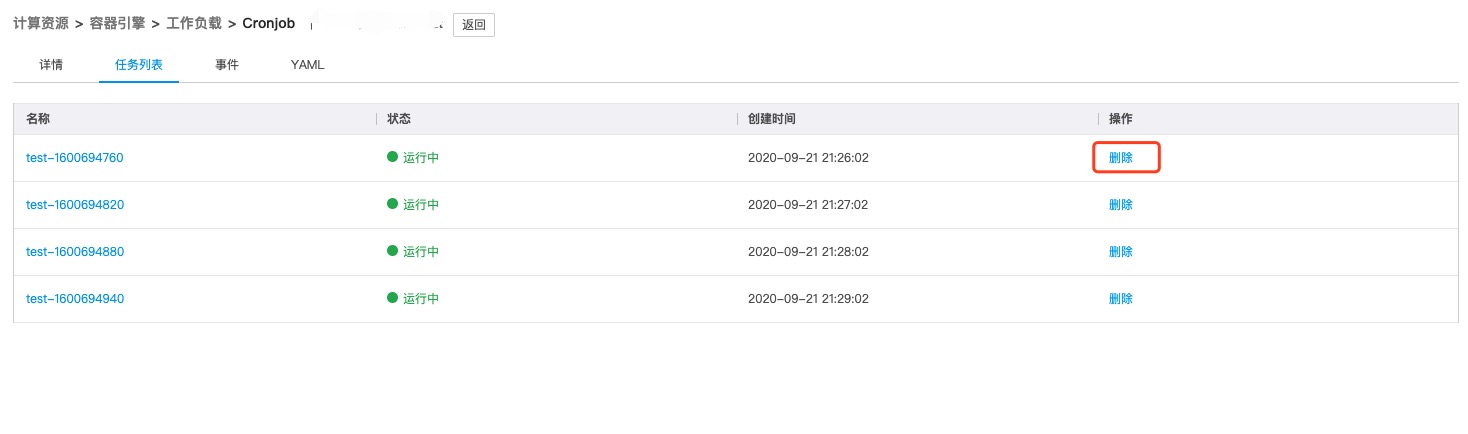This screenshot has width=1468, height=434.
Task: Click the 创建时间 column header
Action: (x=772, y=119)
